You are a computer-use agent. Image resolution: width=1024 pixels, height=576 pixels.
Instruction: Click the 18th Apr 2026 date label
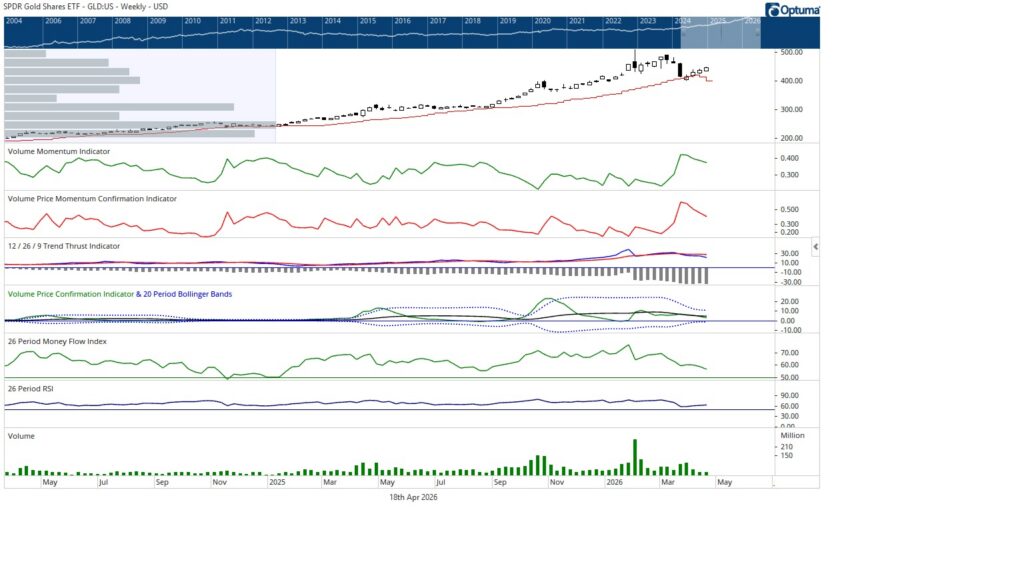[x=413, y=497]
